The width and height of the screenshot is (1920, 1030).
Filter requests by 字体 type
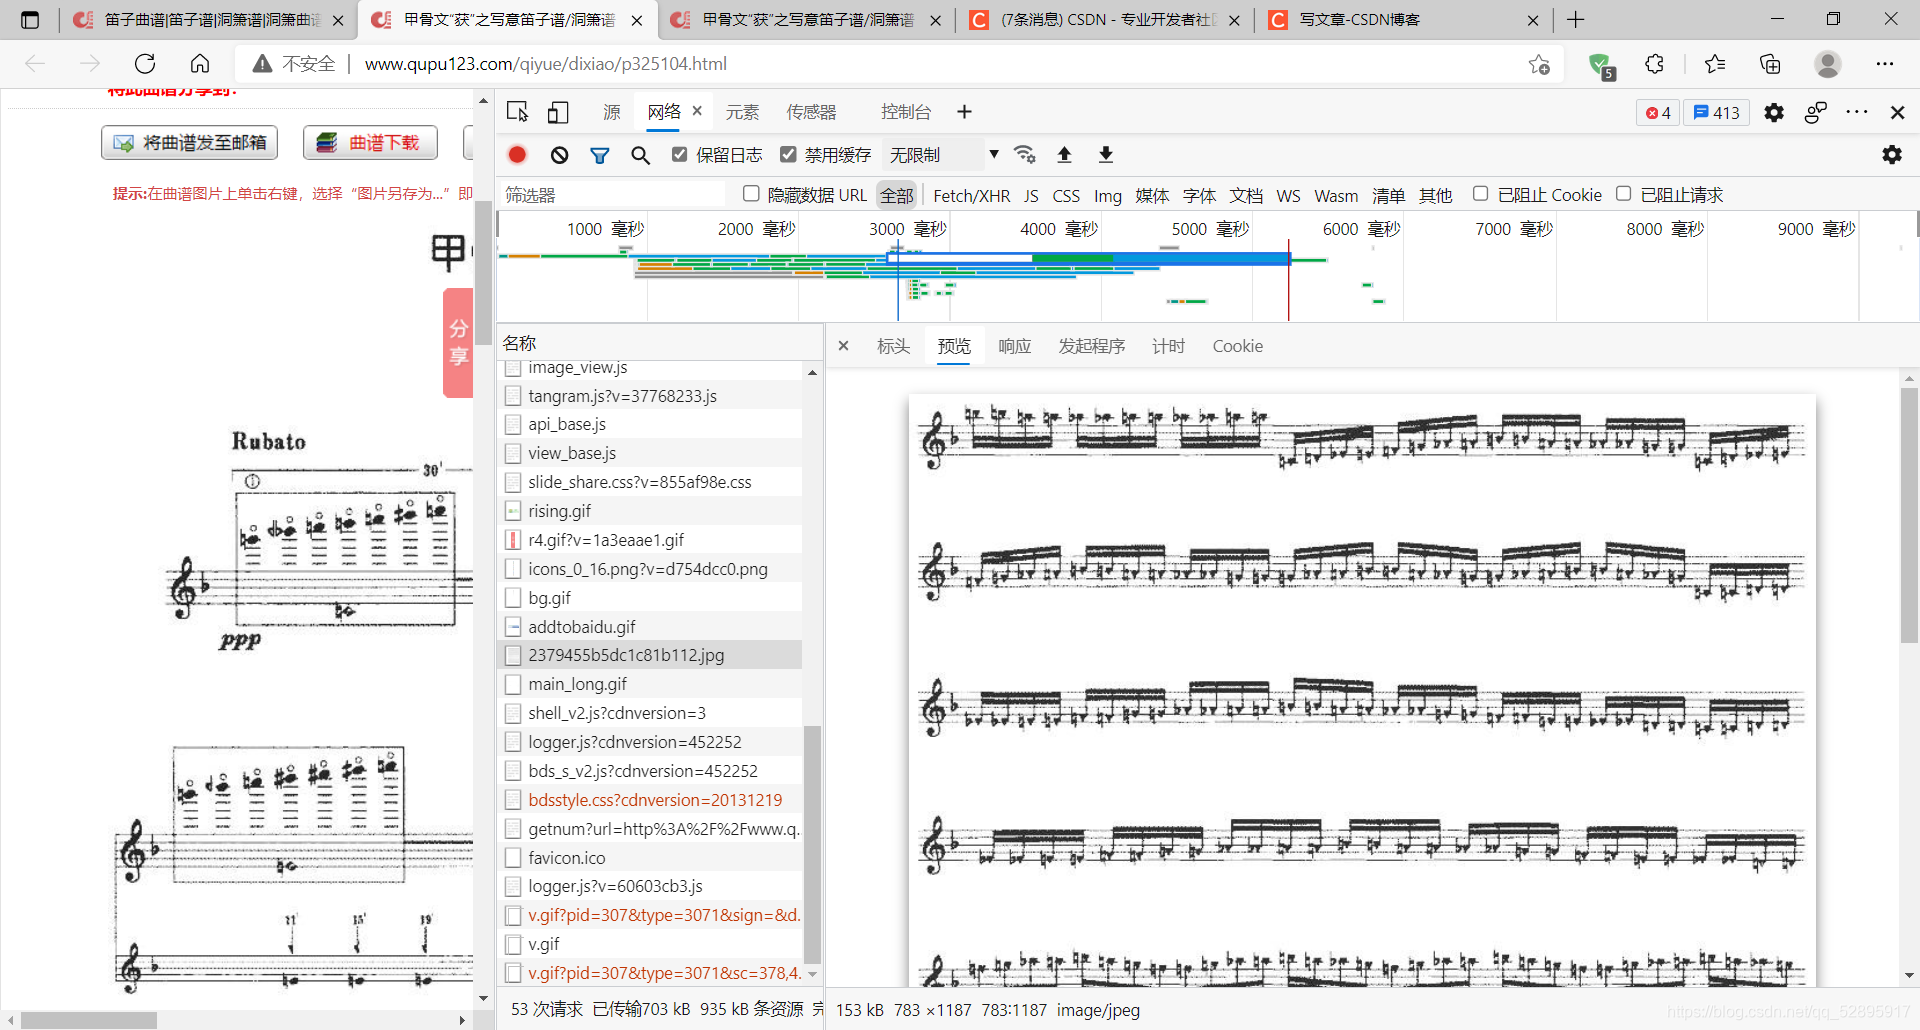(x=1199, y=196)
